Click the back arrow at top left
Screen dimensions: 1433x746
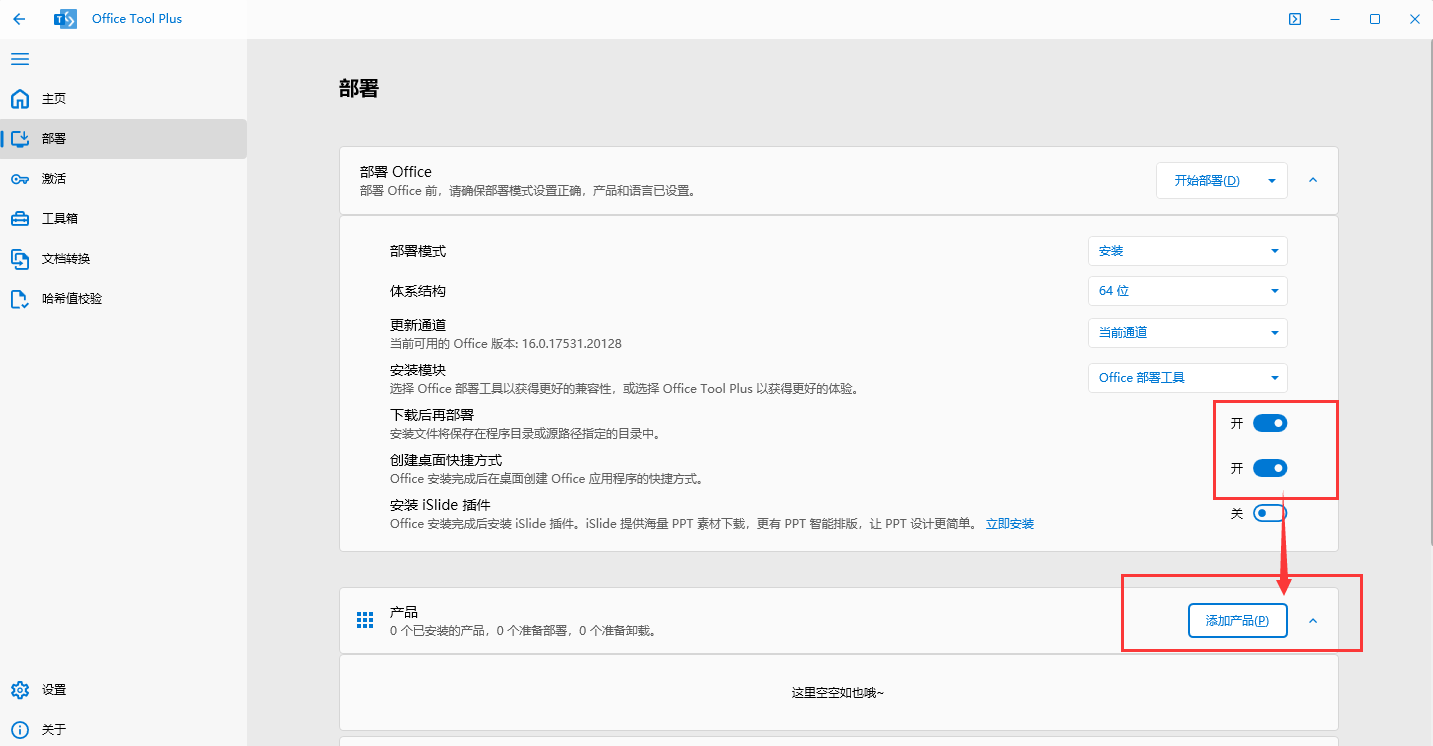pos(19,18)
